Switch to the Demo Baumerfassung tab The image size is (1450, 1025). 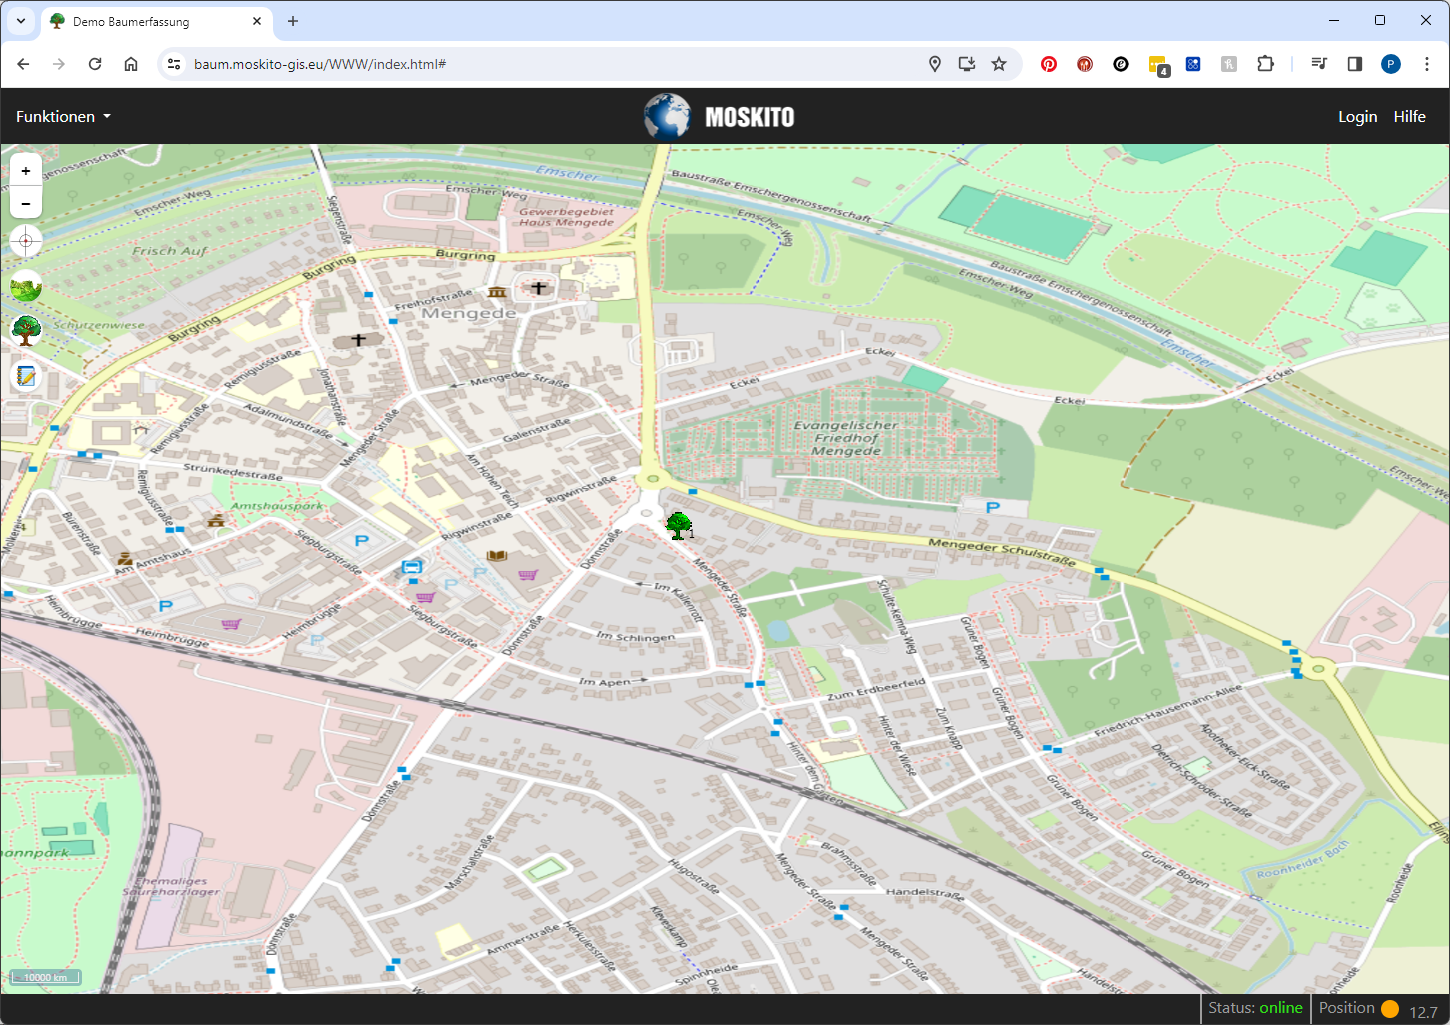150,21
